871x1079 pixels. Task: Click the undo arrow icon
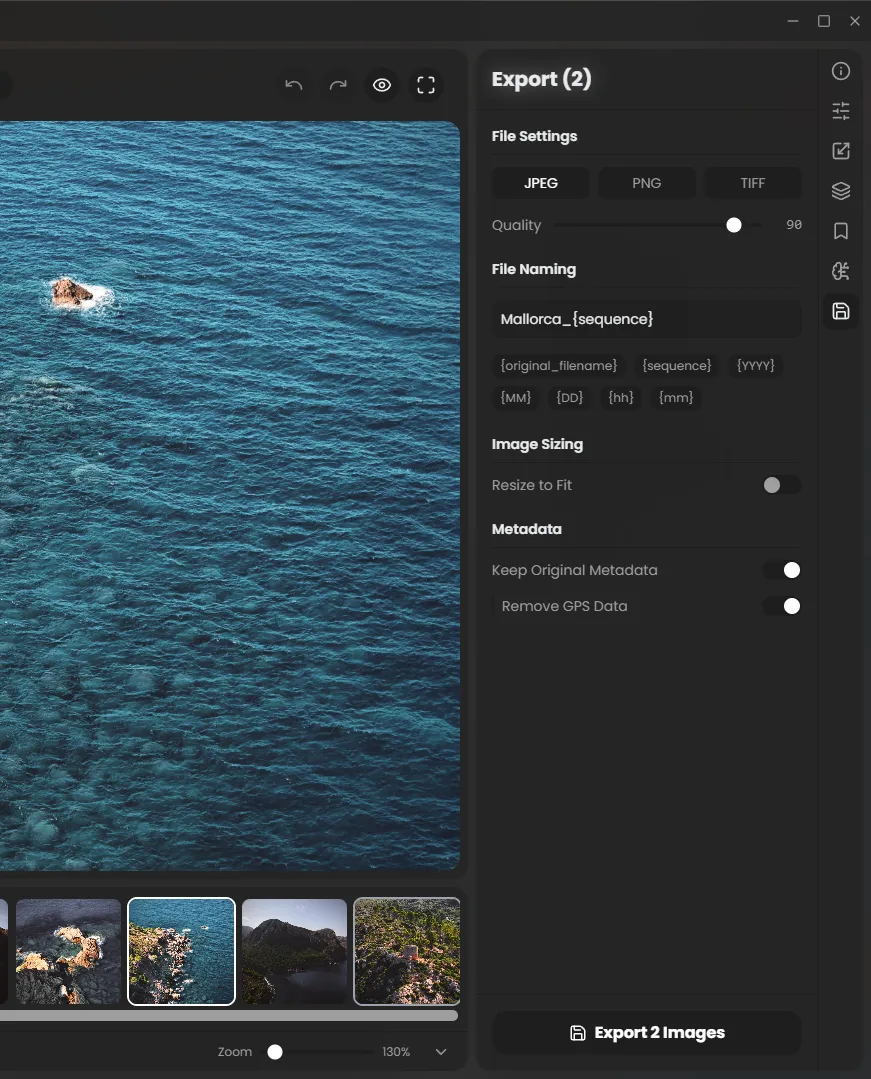click(x=294, y=85)
